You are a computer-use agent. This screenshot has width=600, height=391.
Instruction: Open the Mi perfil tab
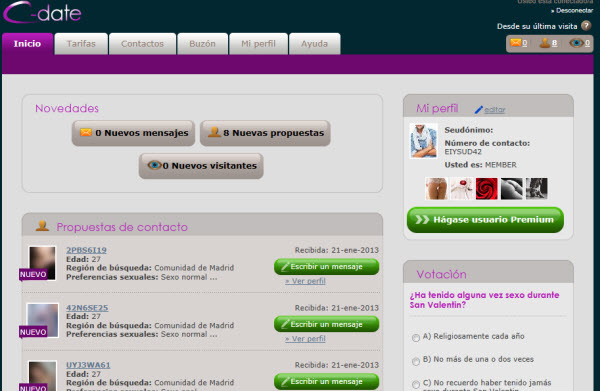(258, 44)
